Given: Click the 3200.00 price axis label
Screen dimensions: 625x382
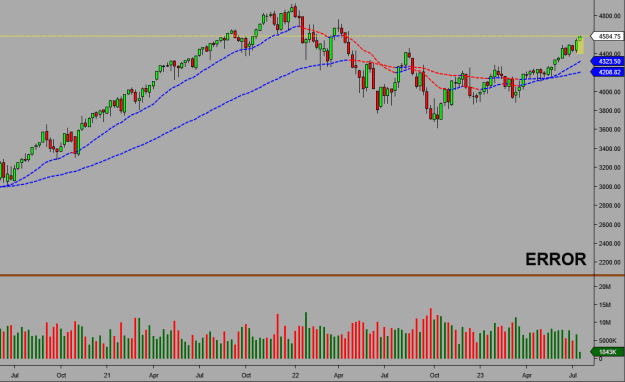Looking at the screenshot, I should (609, 167).
